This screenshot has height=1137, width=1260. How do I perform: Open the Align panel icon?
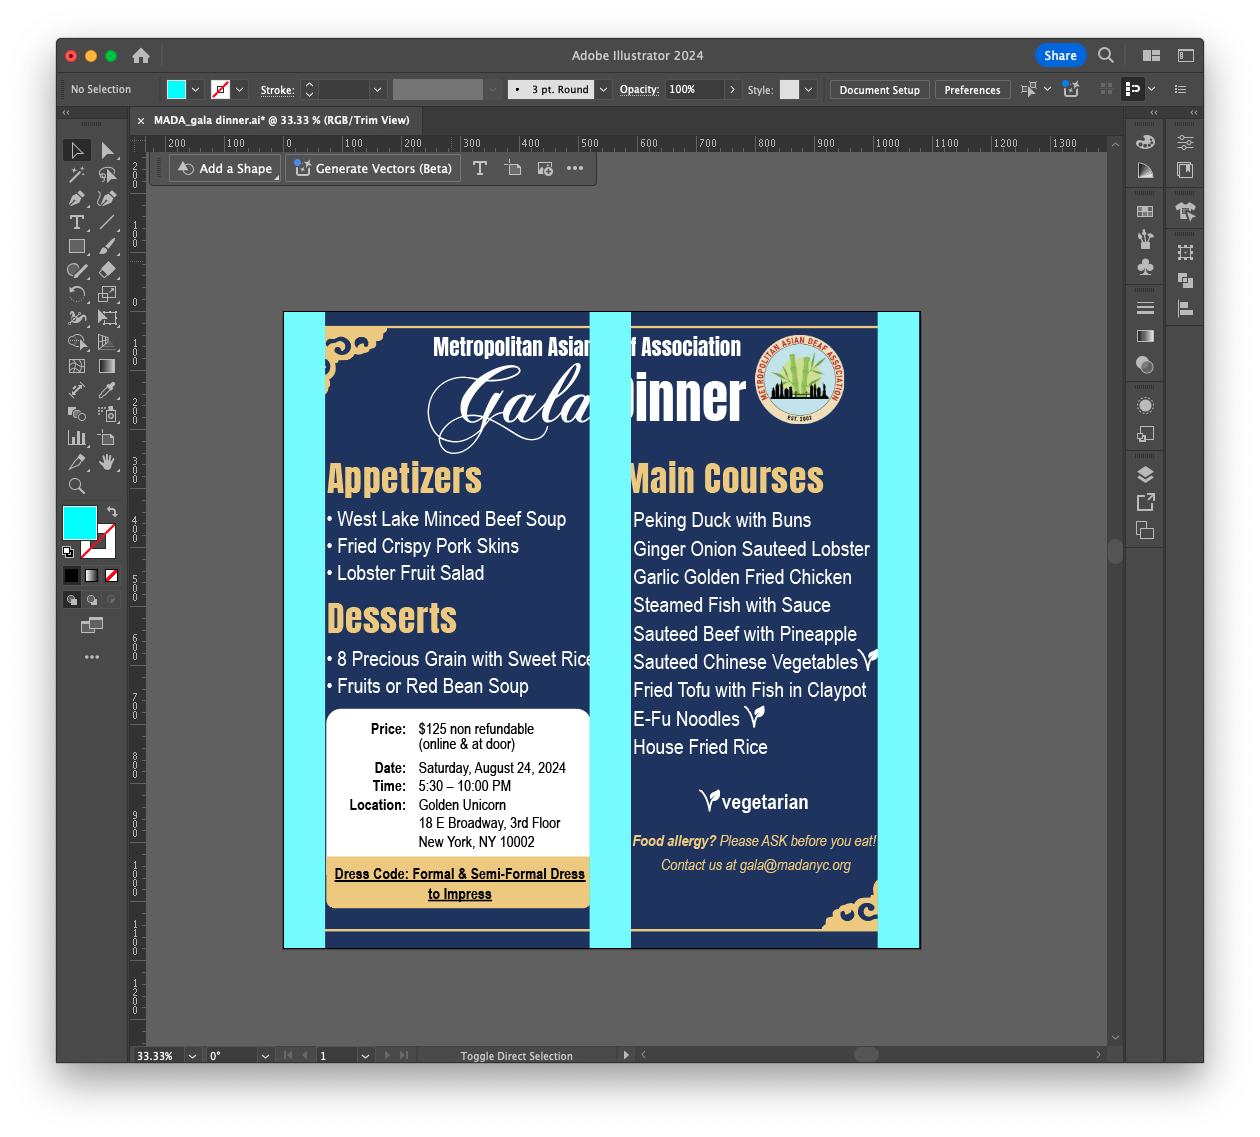(x=1186, y=308)
